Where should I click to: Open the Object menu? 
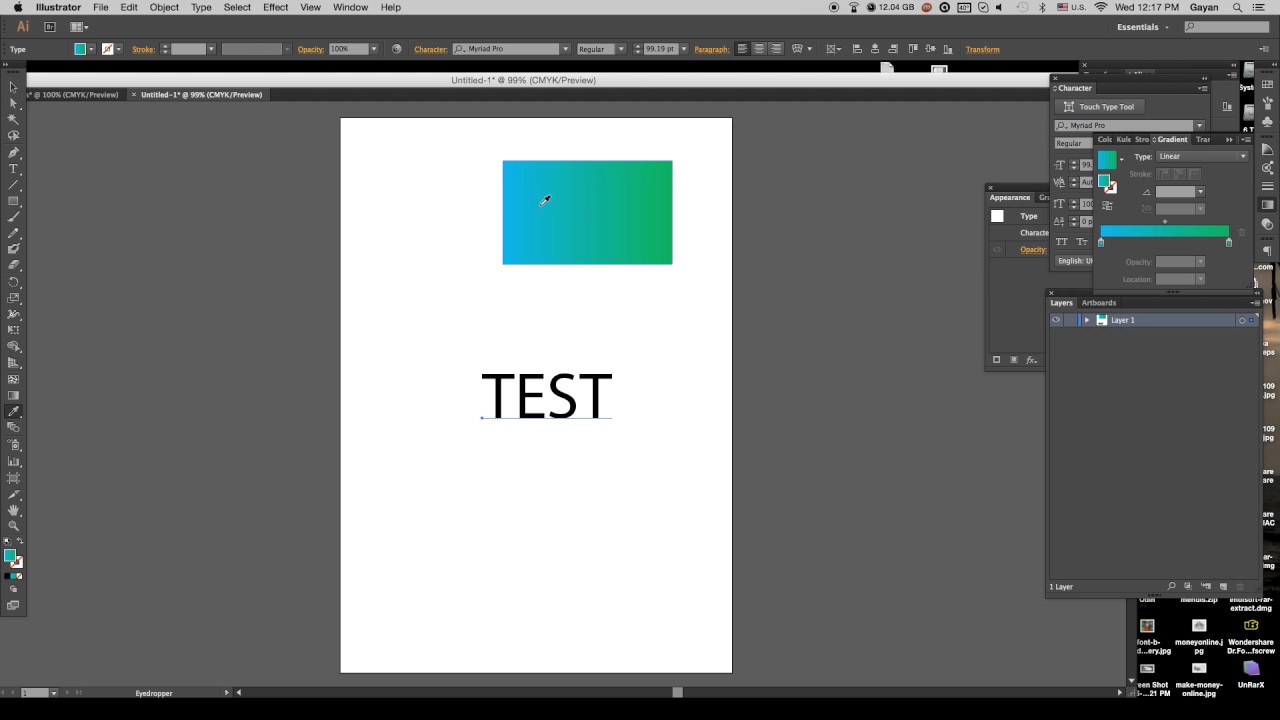pyautogui.click(x=164, y=7)
